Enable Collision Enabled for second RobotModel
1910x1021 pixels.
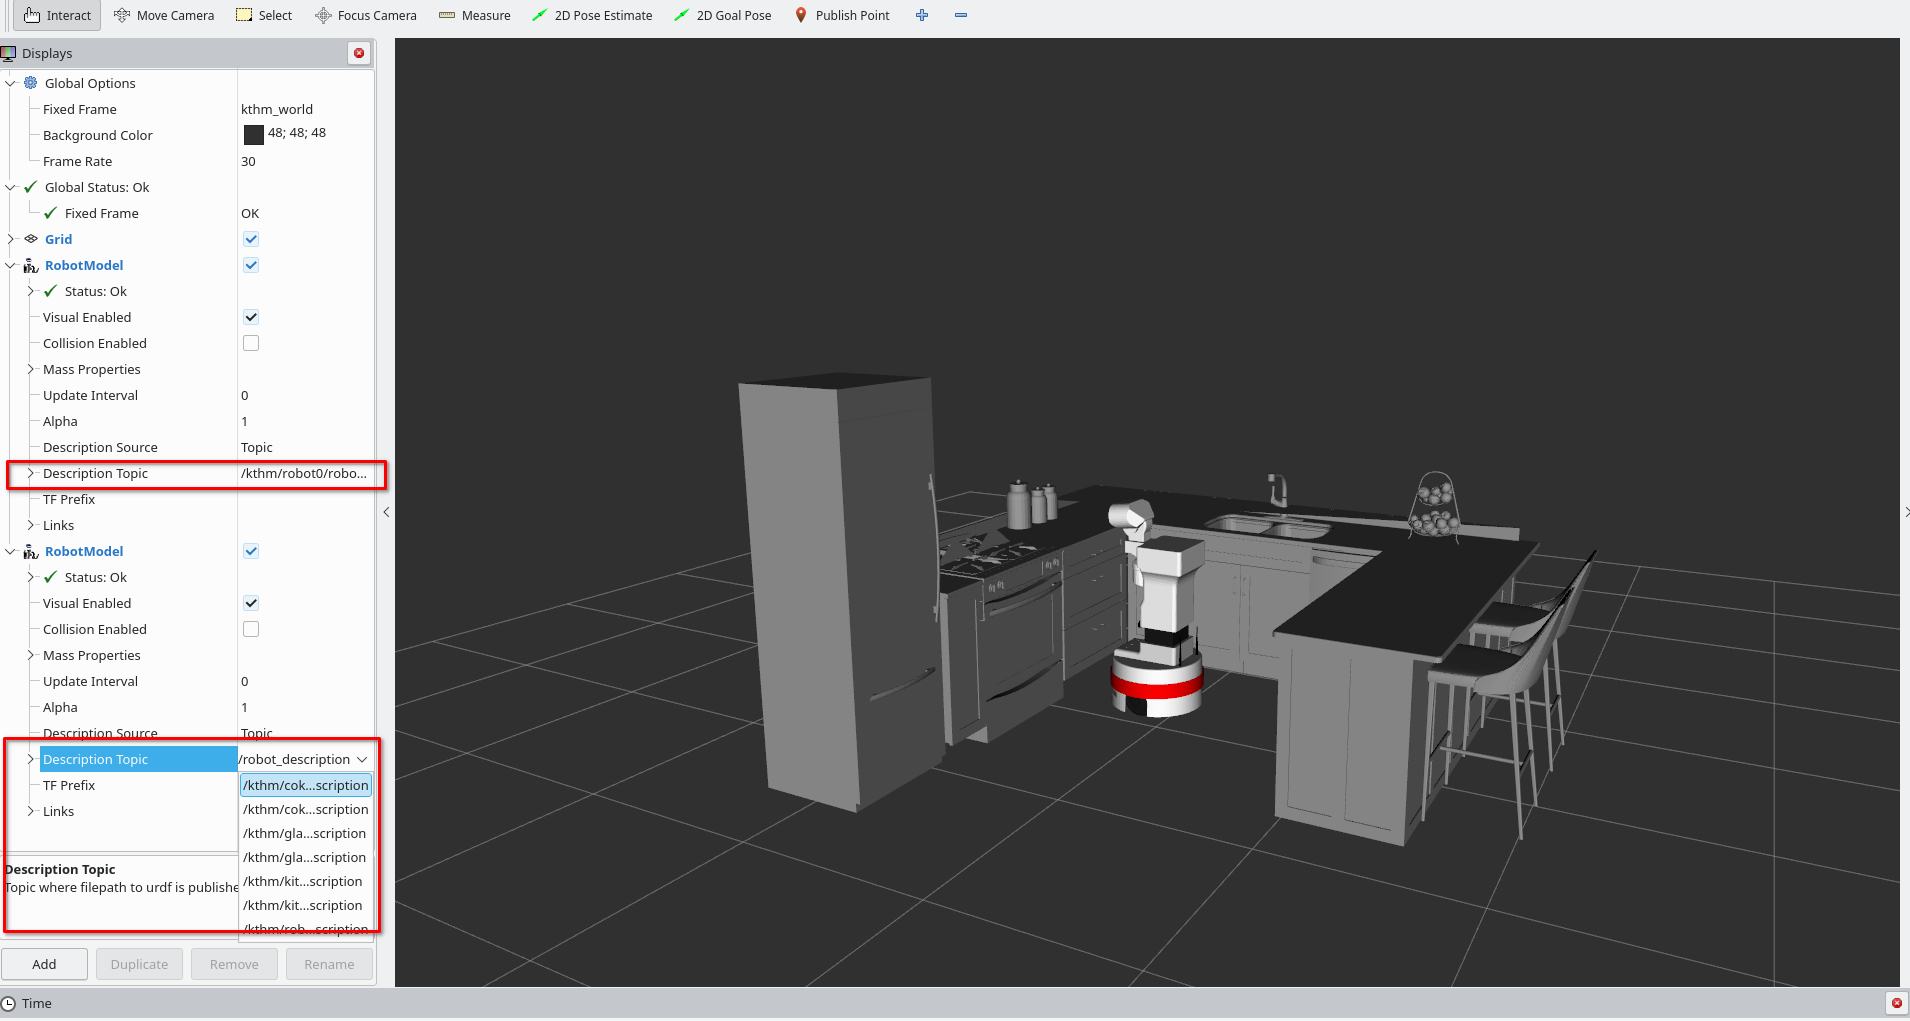pyautogui.click(x=251, y=629)
